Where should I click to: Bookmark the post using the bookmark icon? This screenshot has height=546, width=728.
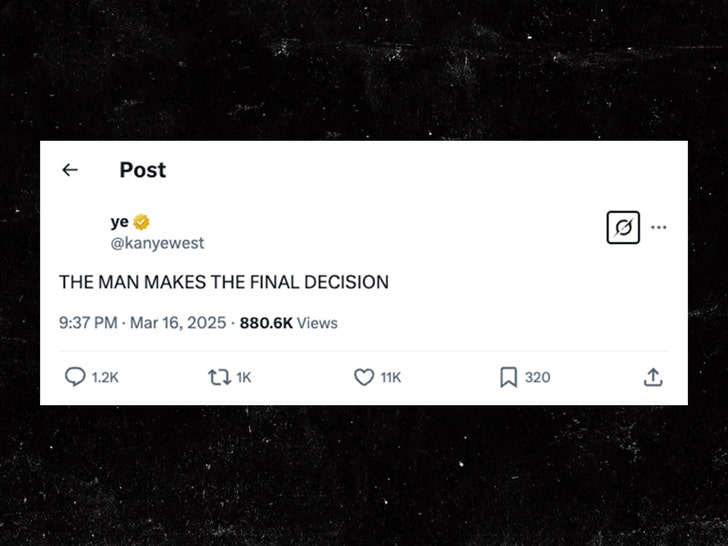(508, 377)
